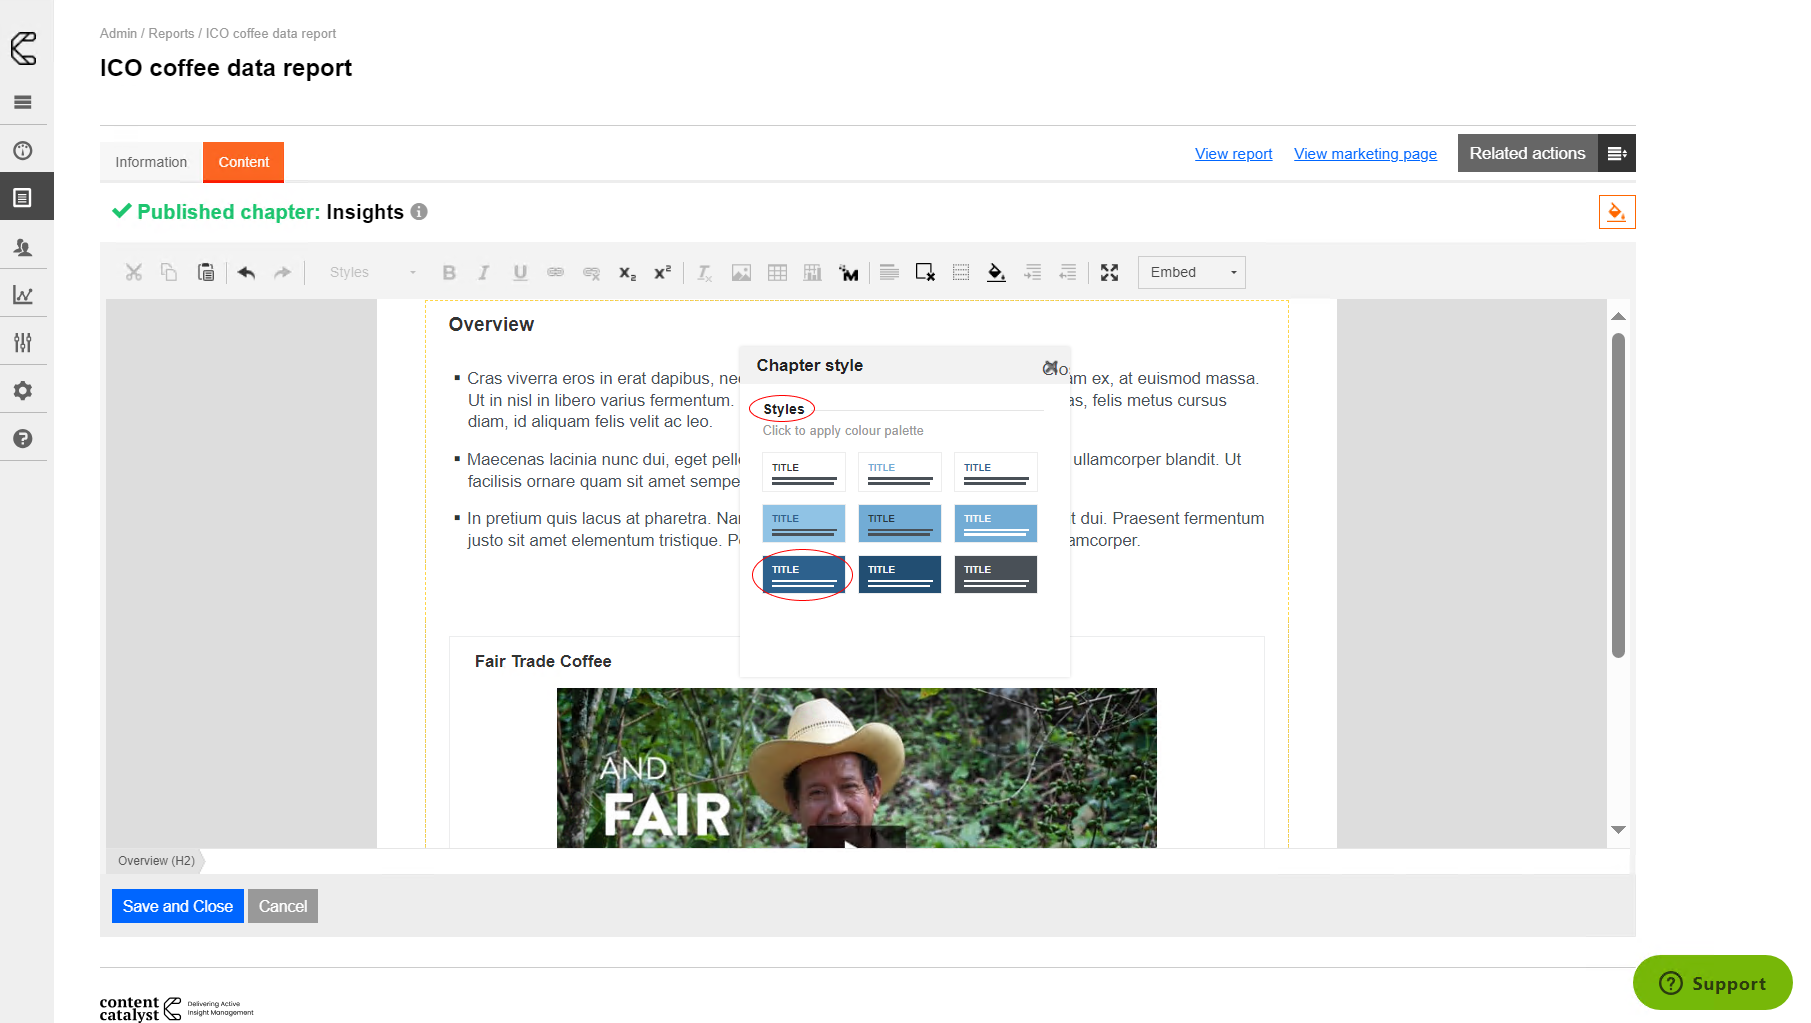Select the Content tab
The image size is (1811, 1023).
243,162
